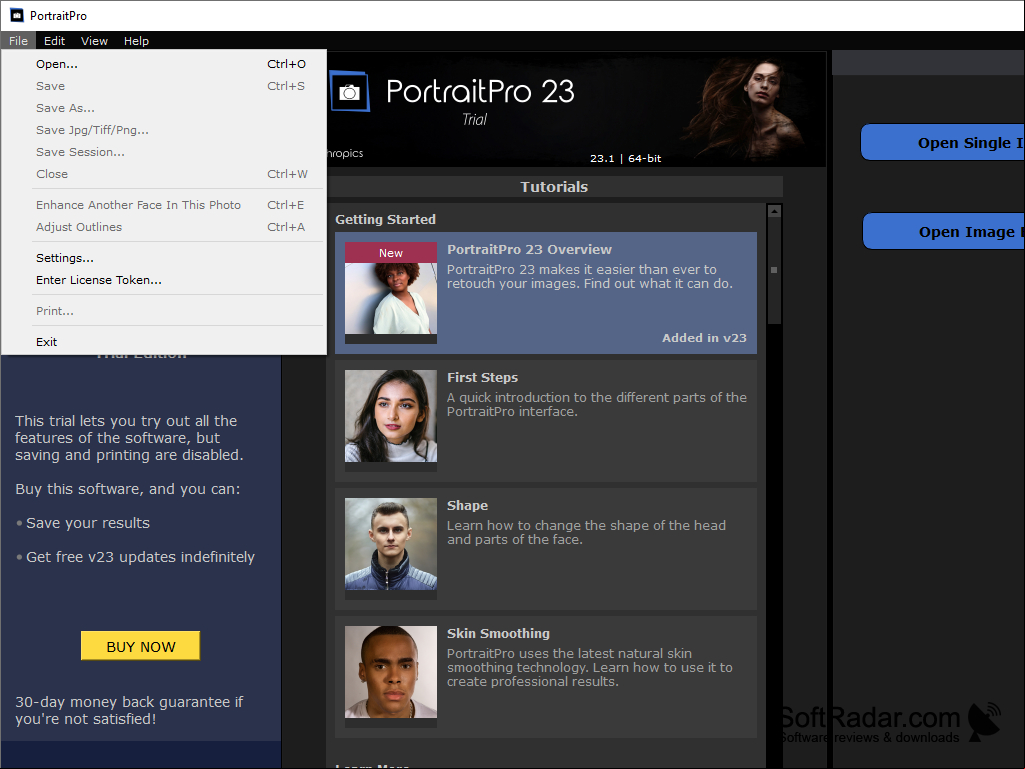Viewport: 1025px width, 769px height.
Task: Click the Skin Smoothing tutorial title
Action: pyautogui.click(x=498, y=634)
